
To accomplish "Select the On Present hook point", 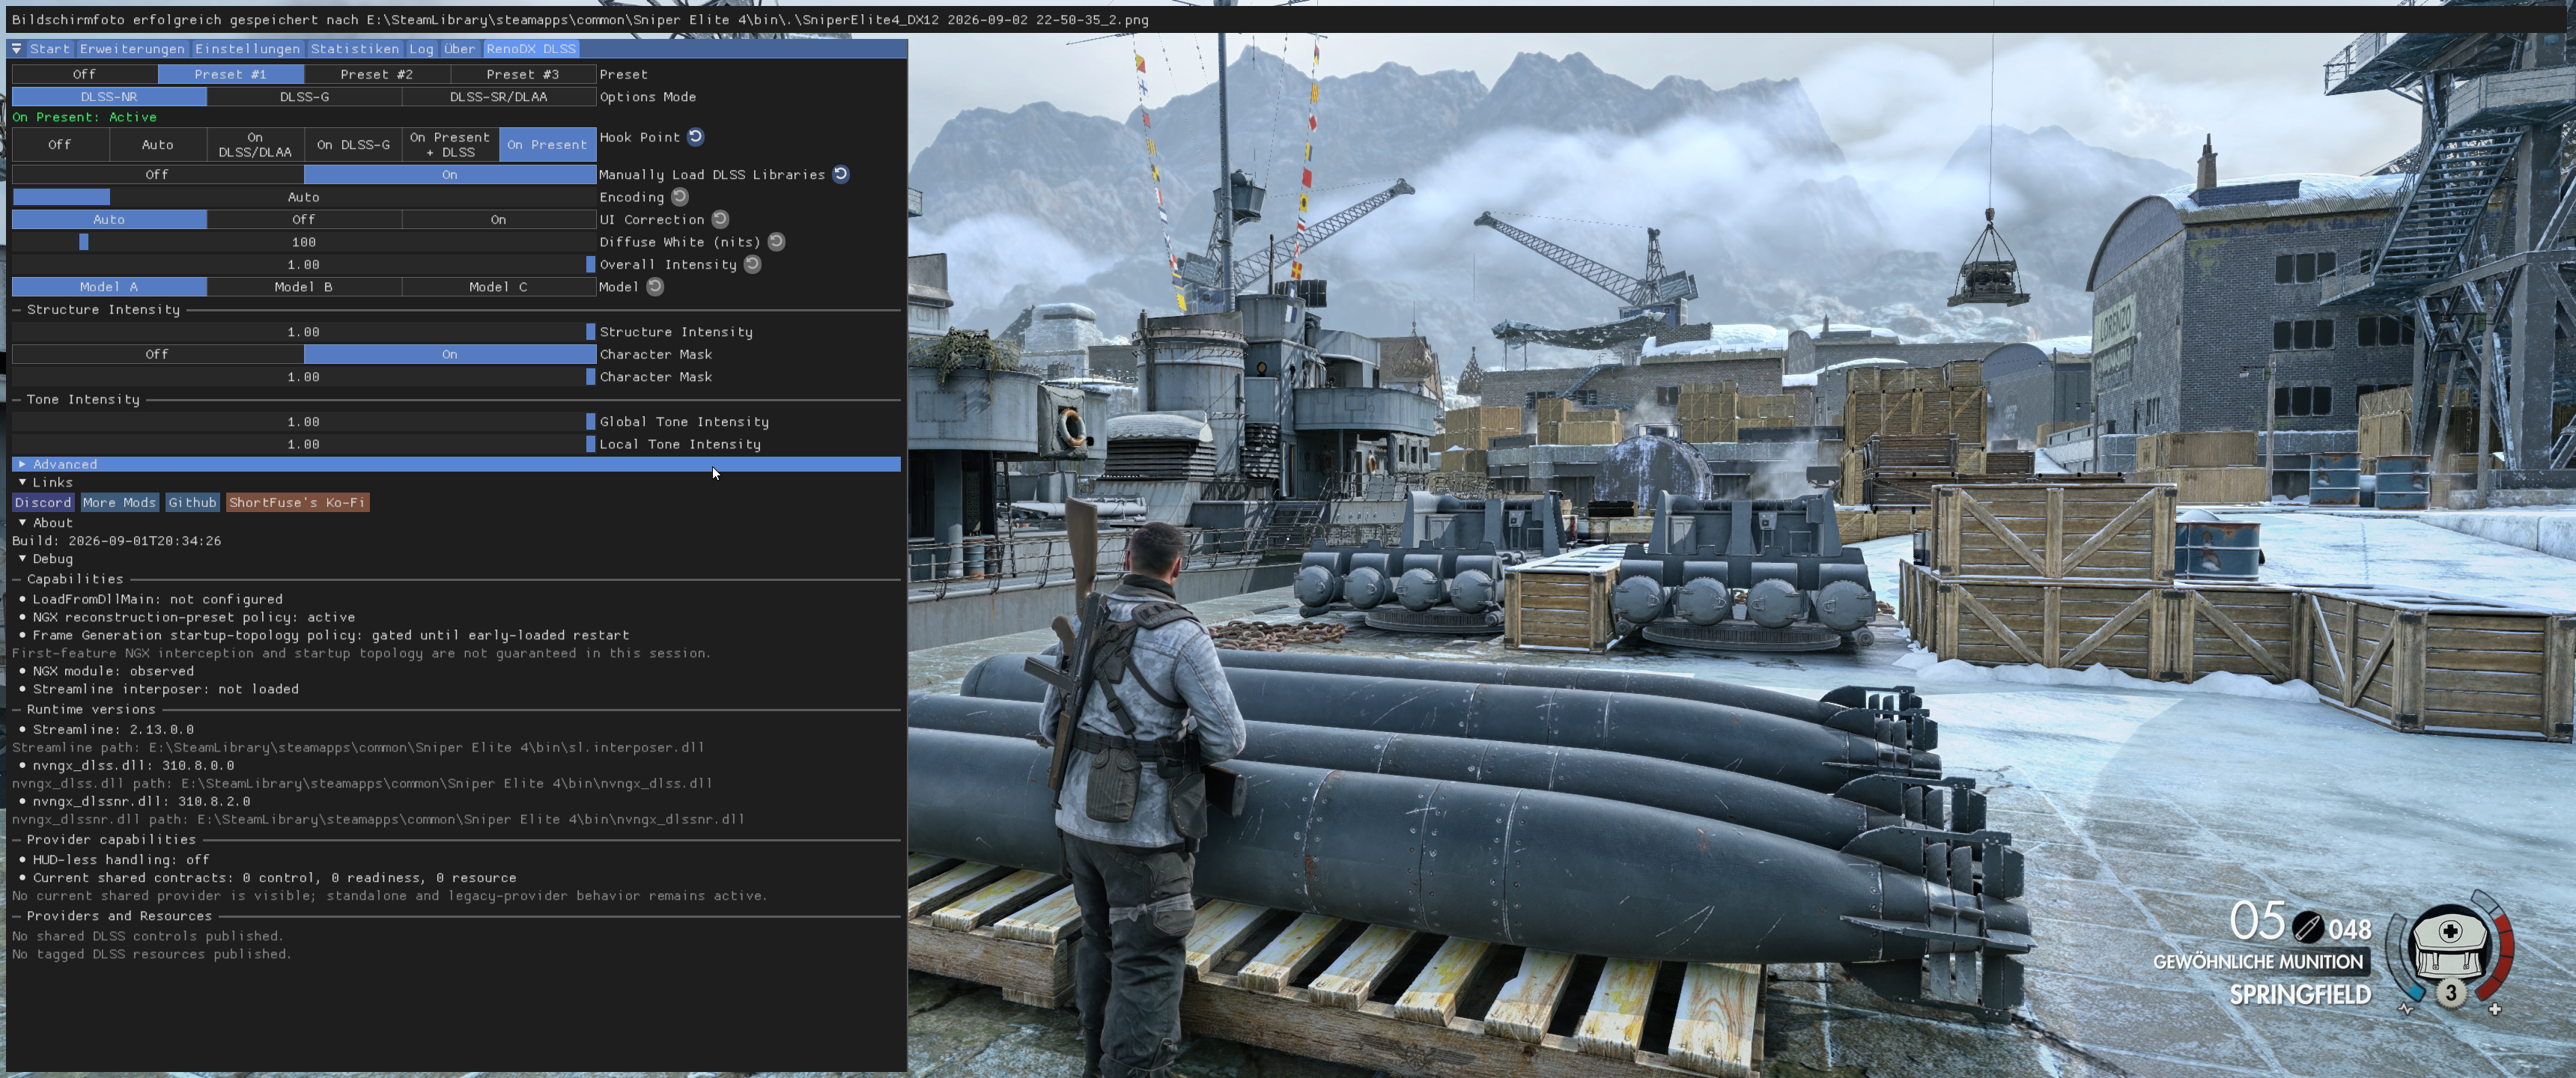I will [x=547, y=145].
